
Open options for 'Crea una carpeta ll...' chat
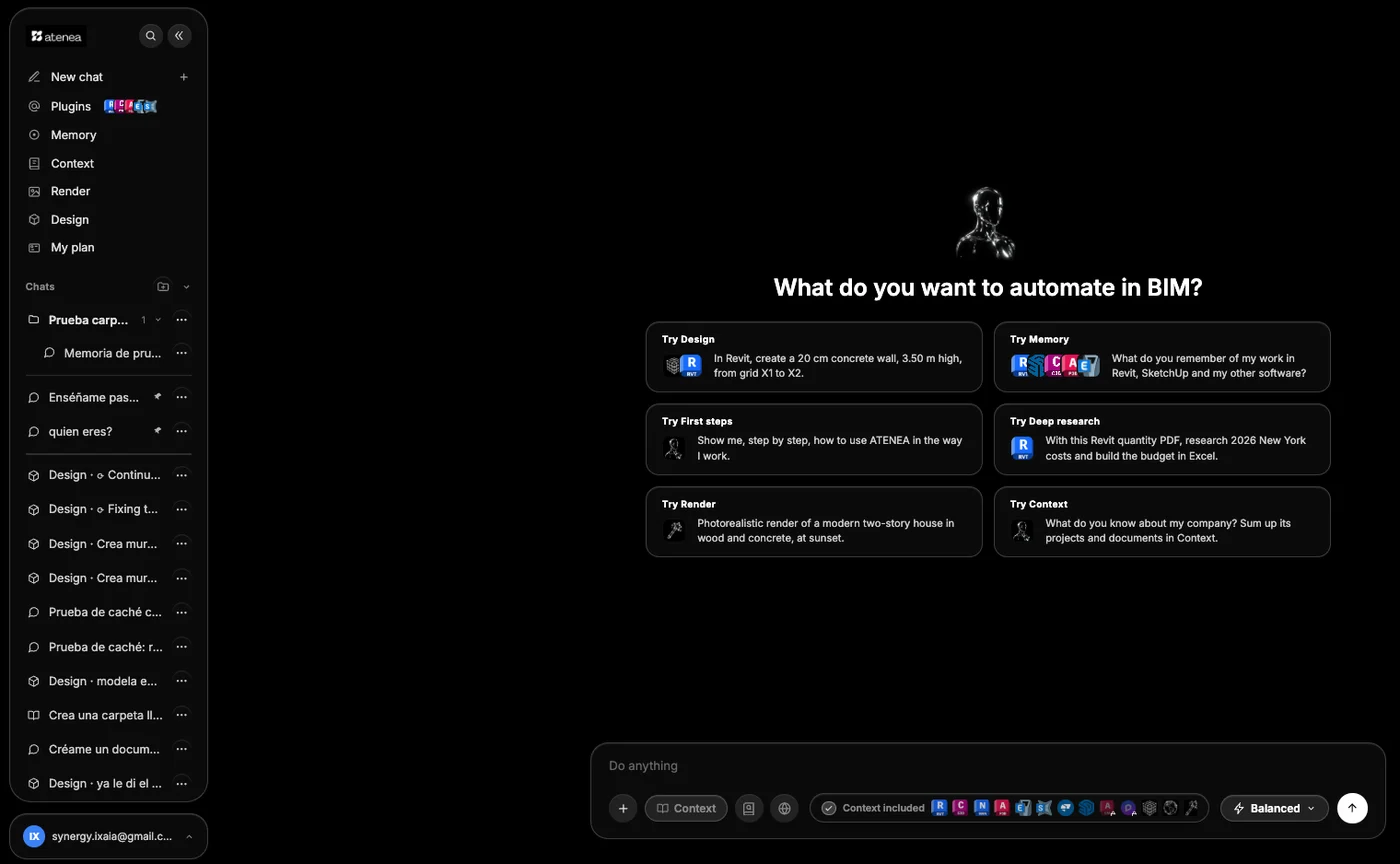181,715
